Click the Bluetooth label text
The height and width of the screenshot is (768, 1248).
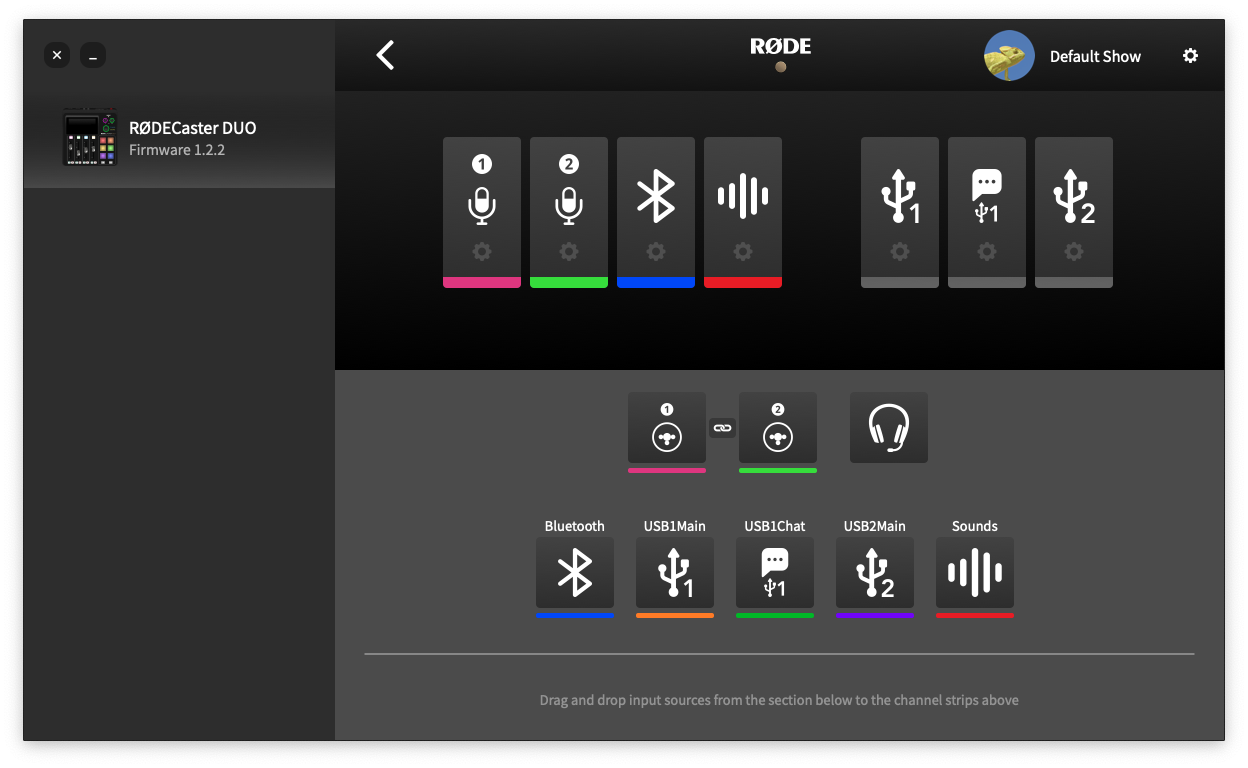pos(575,526)
